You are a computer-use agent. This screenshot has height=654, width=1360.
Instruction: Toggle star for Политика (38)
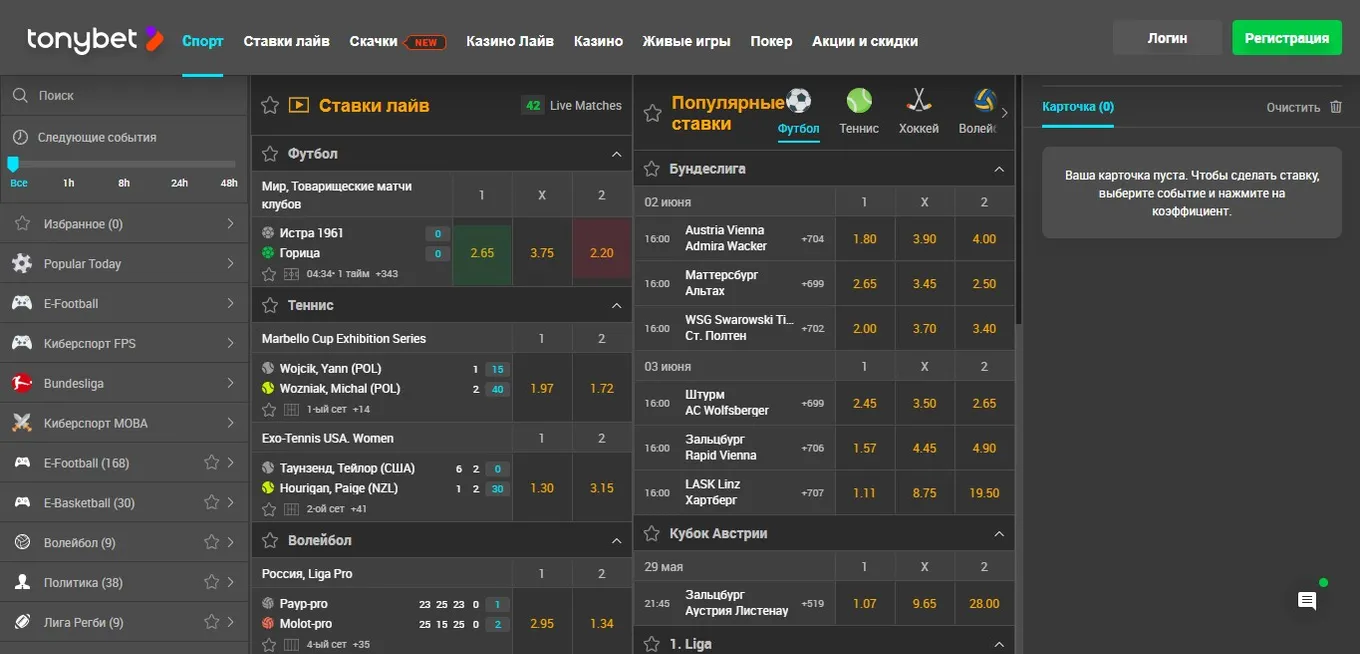pos(211,582)
